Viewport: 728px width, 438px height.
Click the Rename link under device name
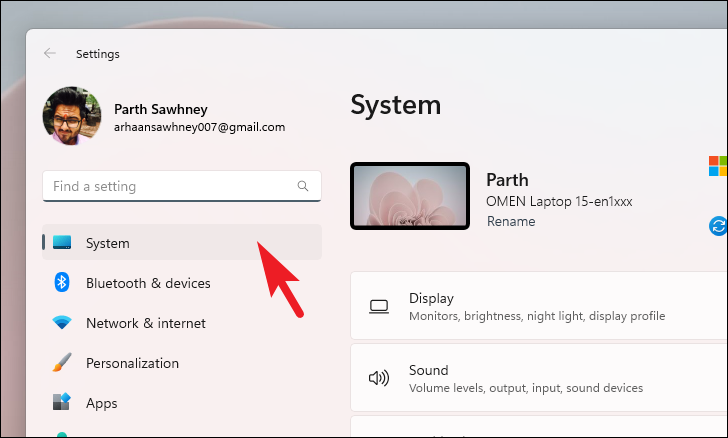[x=511, y=222]
